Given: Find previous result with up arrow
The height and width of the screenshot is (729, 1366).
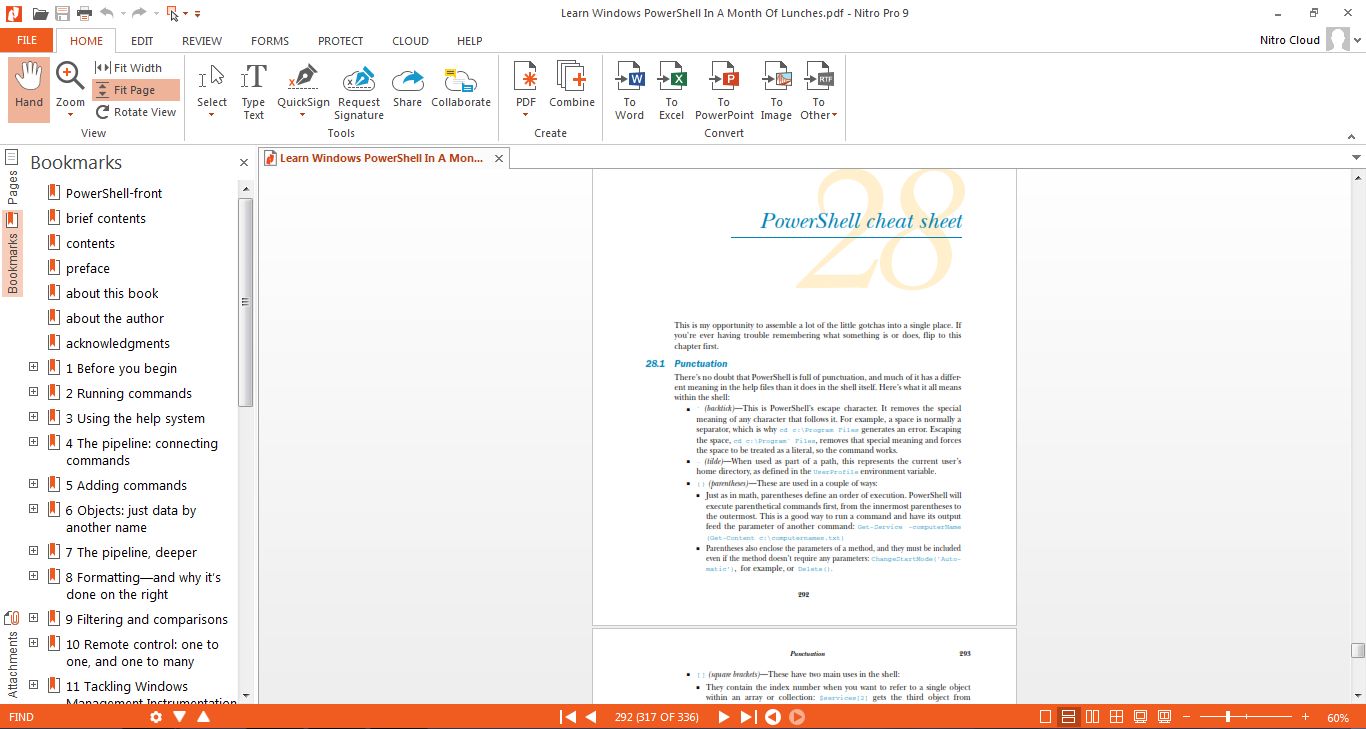Looking at the screenshot, I should 204,717.
